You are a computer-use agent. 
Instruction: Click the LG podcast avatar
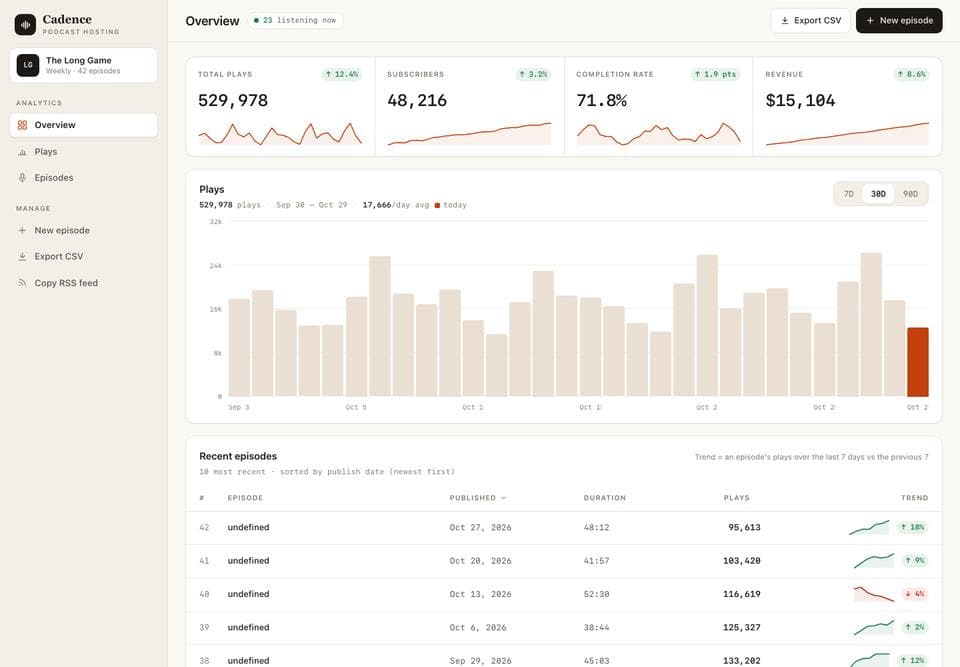tap(28, 65)
